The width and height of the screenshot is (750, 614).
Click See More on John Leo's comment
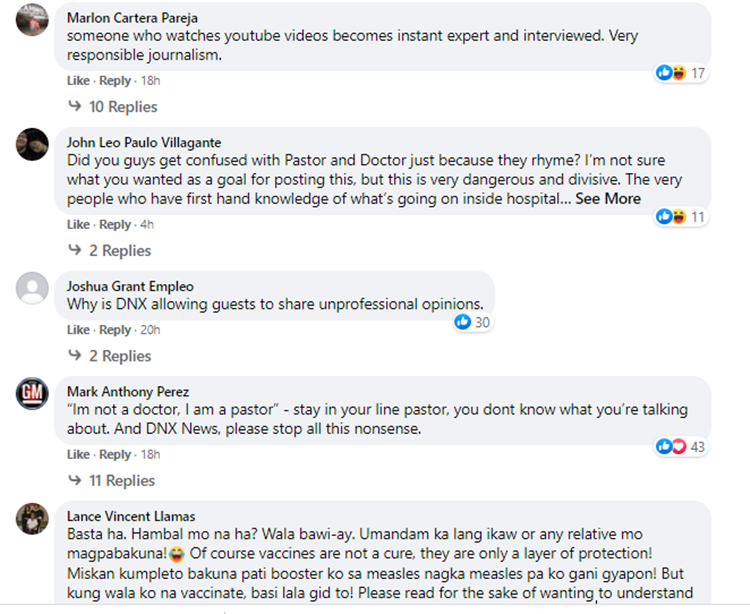[x=608, y=198]
